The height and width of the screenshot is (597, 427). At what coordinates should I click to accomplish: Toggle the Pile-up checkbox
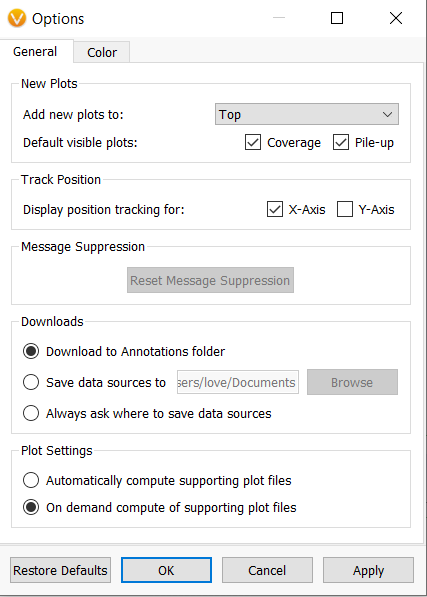click(x=341, y=142)
